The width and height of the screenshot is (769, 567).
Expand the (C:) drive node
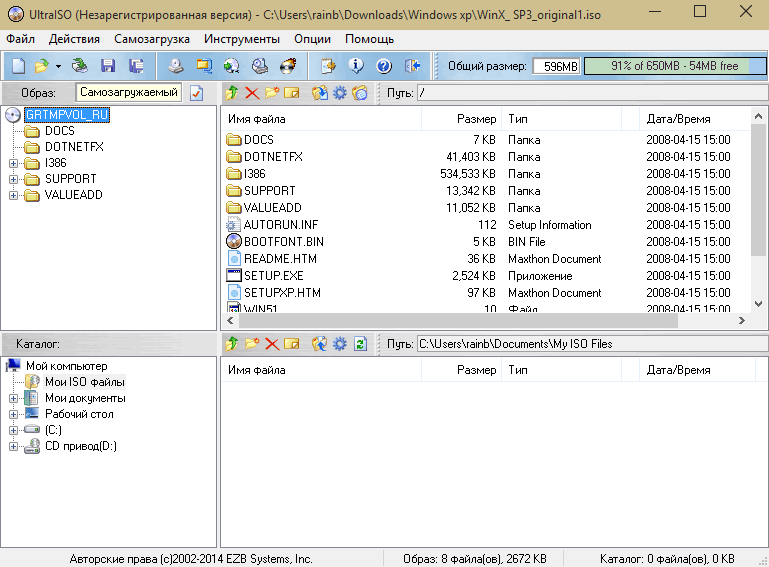tap(13, 430)
